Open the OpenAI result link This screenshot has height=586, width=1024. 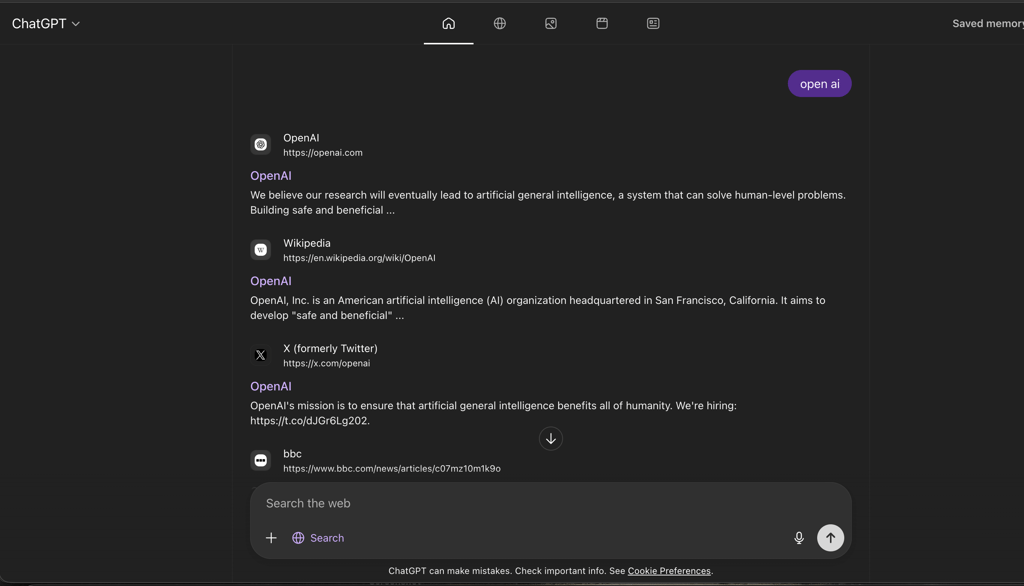coord(270,175)
